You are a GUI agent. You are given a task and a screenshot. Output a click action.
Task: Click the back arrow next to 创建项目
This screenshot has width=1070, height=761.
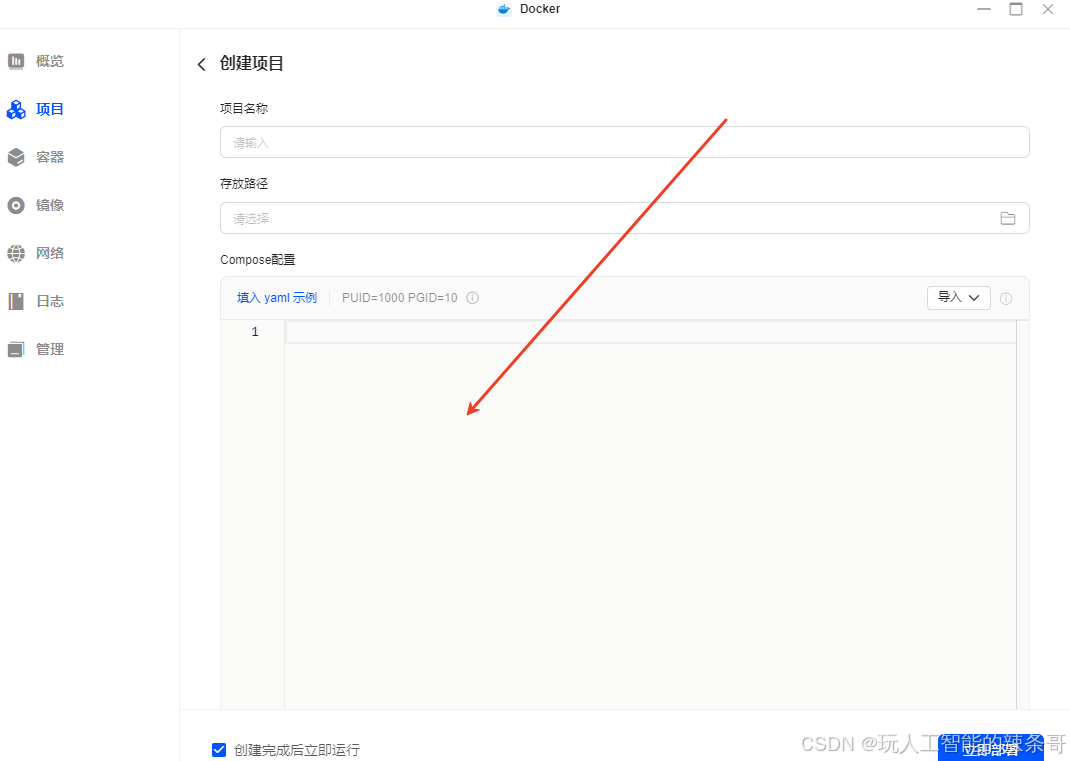[x=201, y=63]
